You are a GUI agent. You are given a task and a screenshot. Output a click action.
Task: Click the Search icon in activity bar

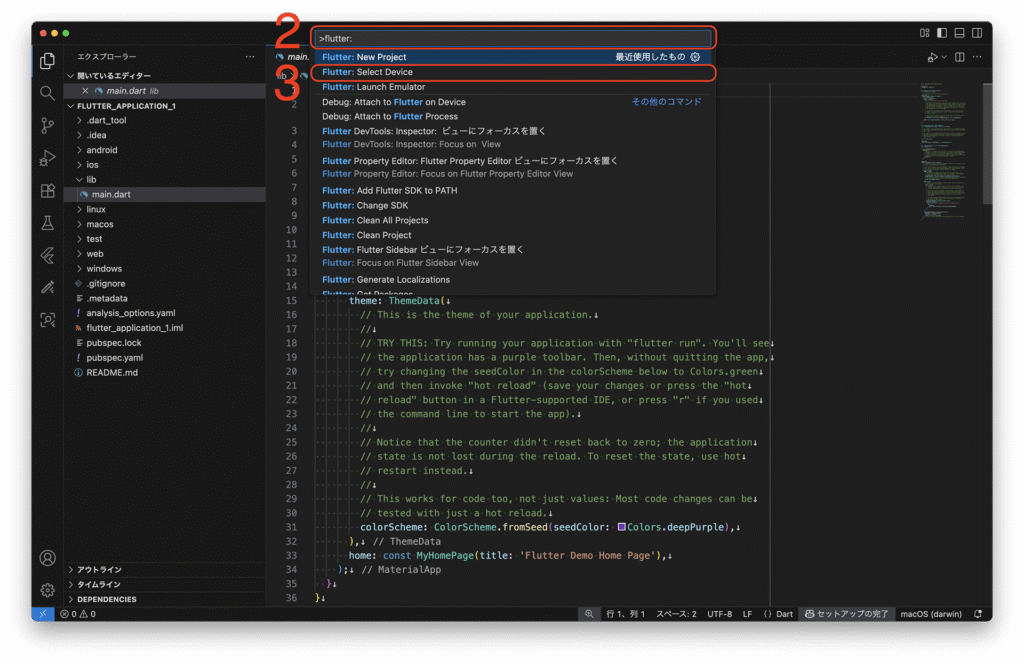coord(47,93)
